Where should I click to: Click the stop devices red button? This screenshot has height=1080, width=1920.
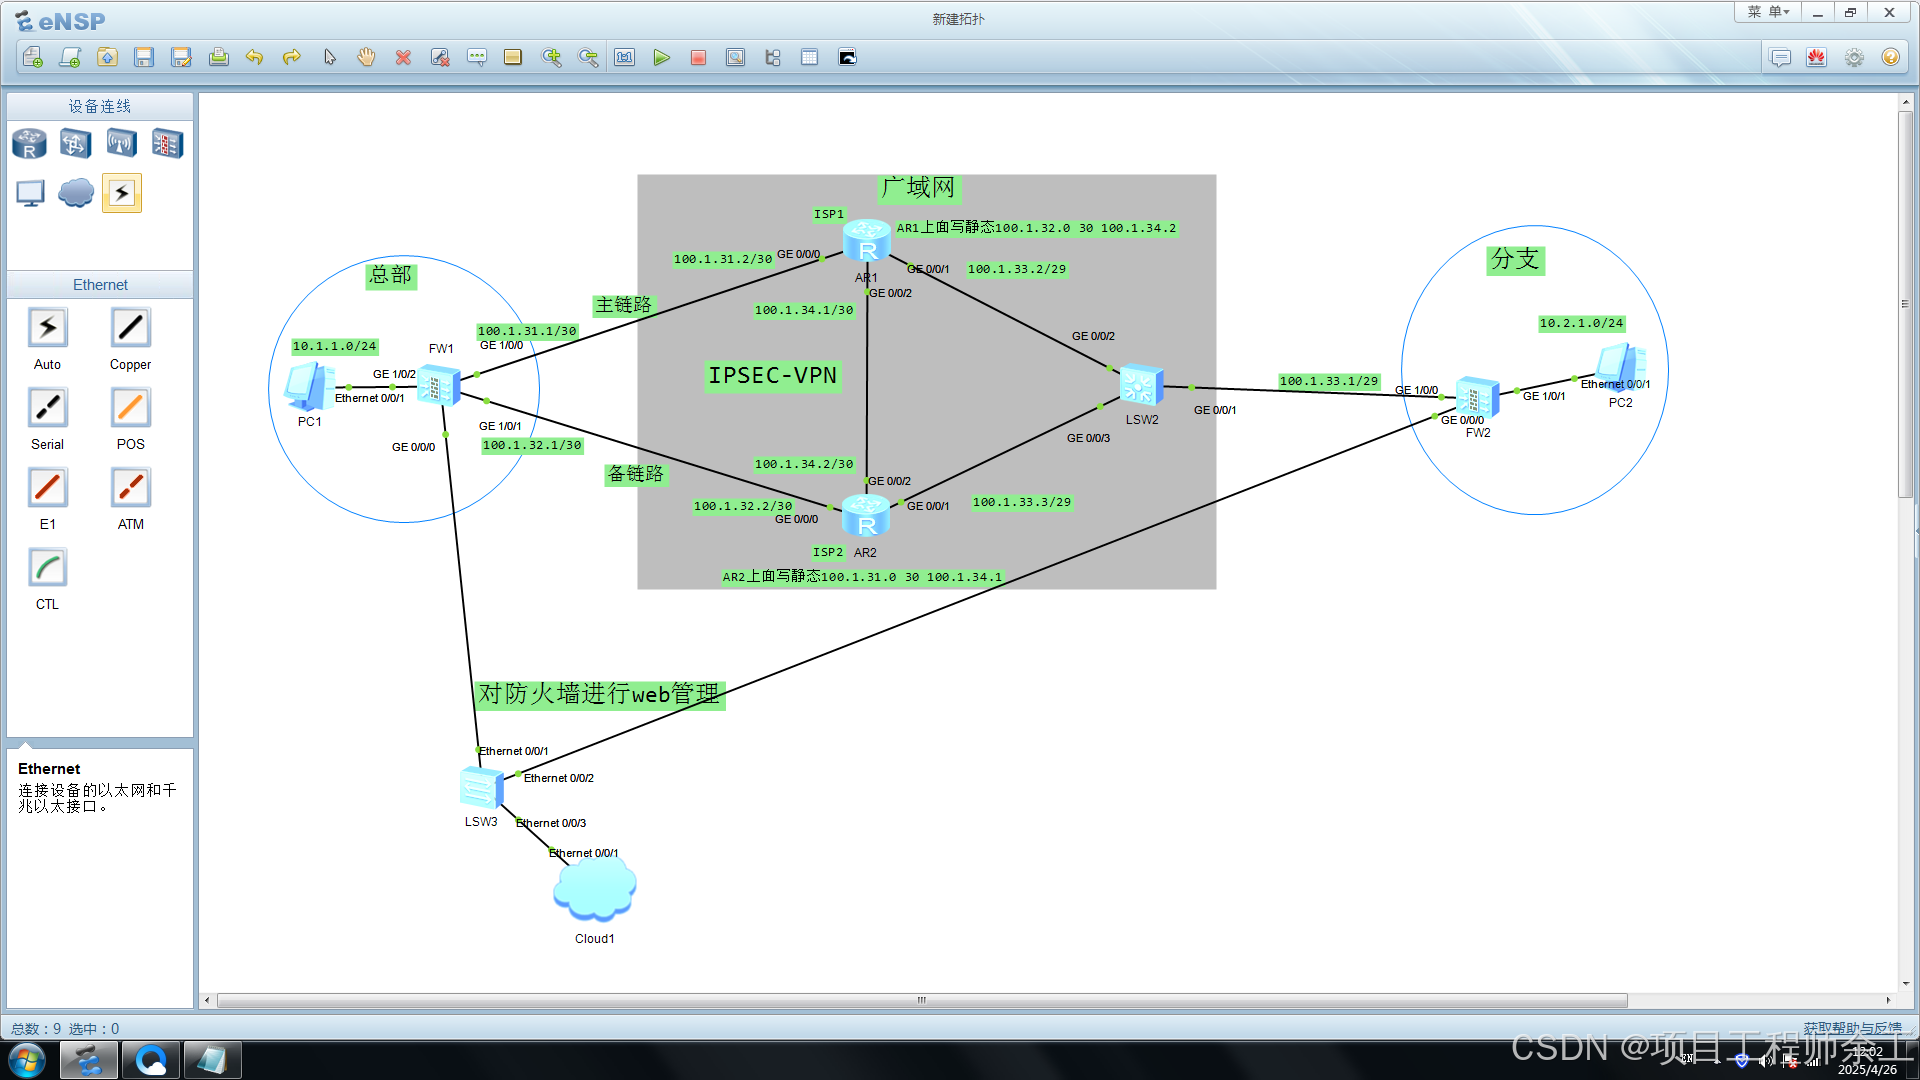point(698,58)
